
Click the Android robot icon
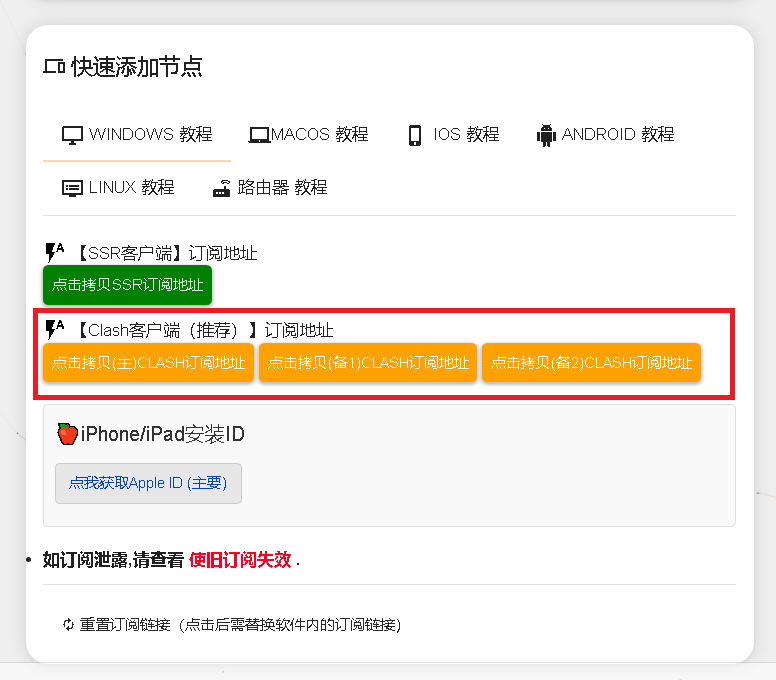pyautogui.click(x=546, y=135)
